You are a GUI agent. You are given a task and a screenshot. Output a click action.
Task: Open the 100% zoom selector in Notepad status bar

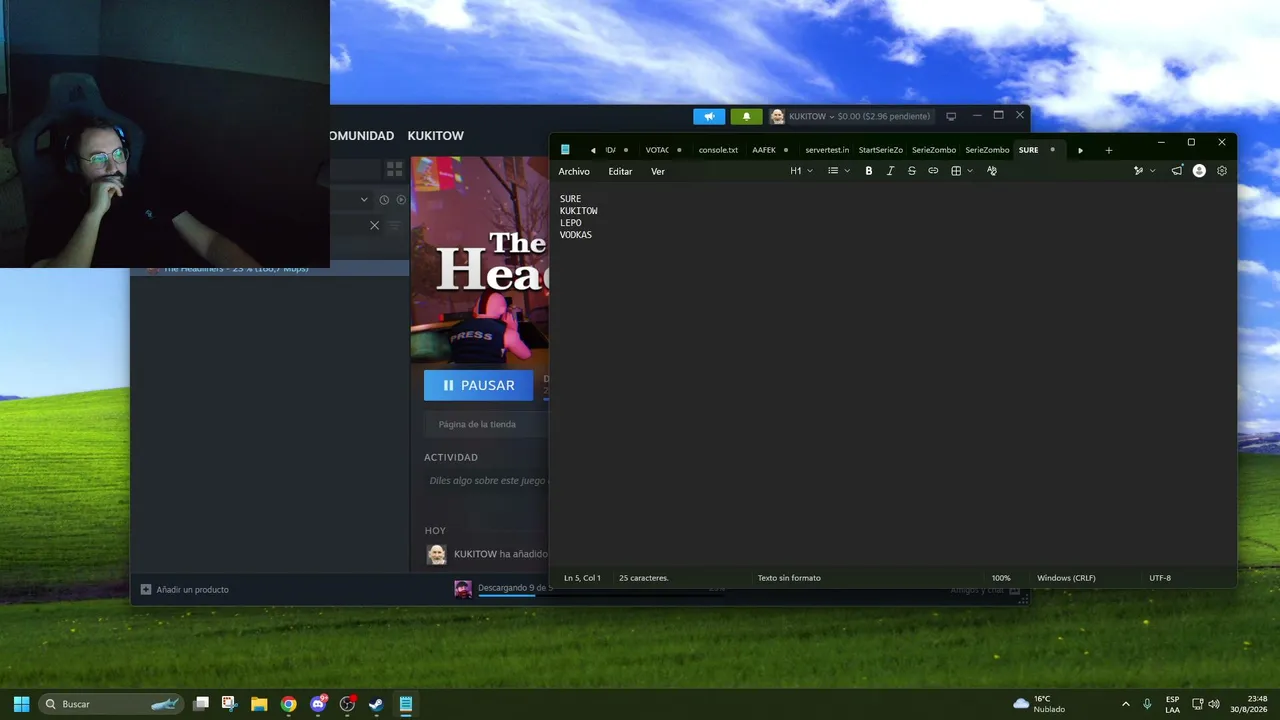tap(1001, 578)
